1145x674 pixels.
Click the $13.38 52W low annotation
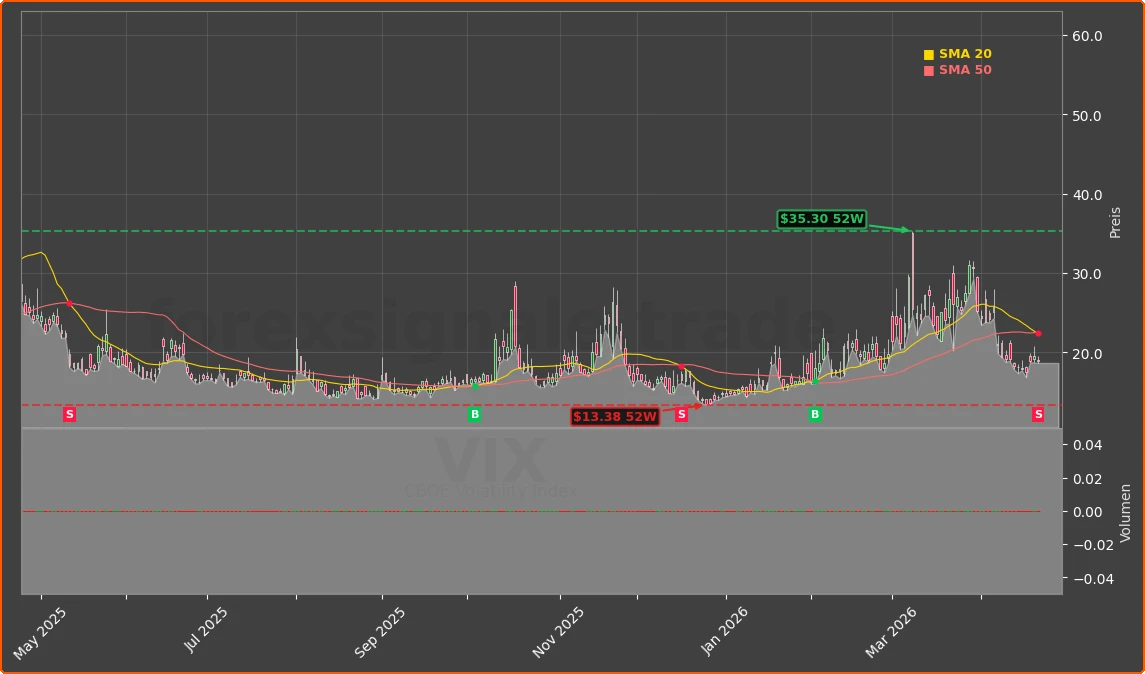pos(616,417)
